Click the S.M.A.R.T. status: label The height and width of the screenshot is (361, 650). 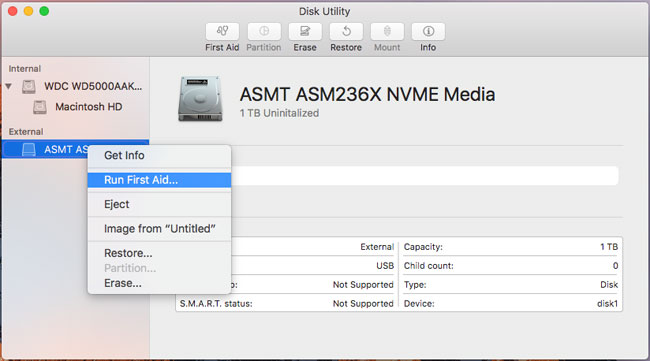point(216,304)
